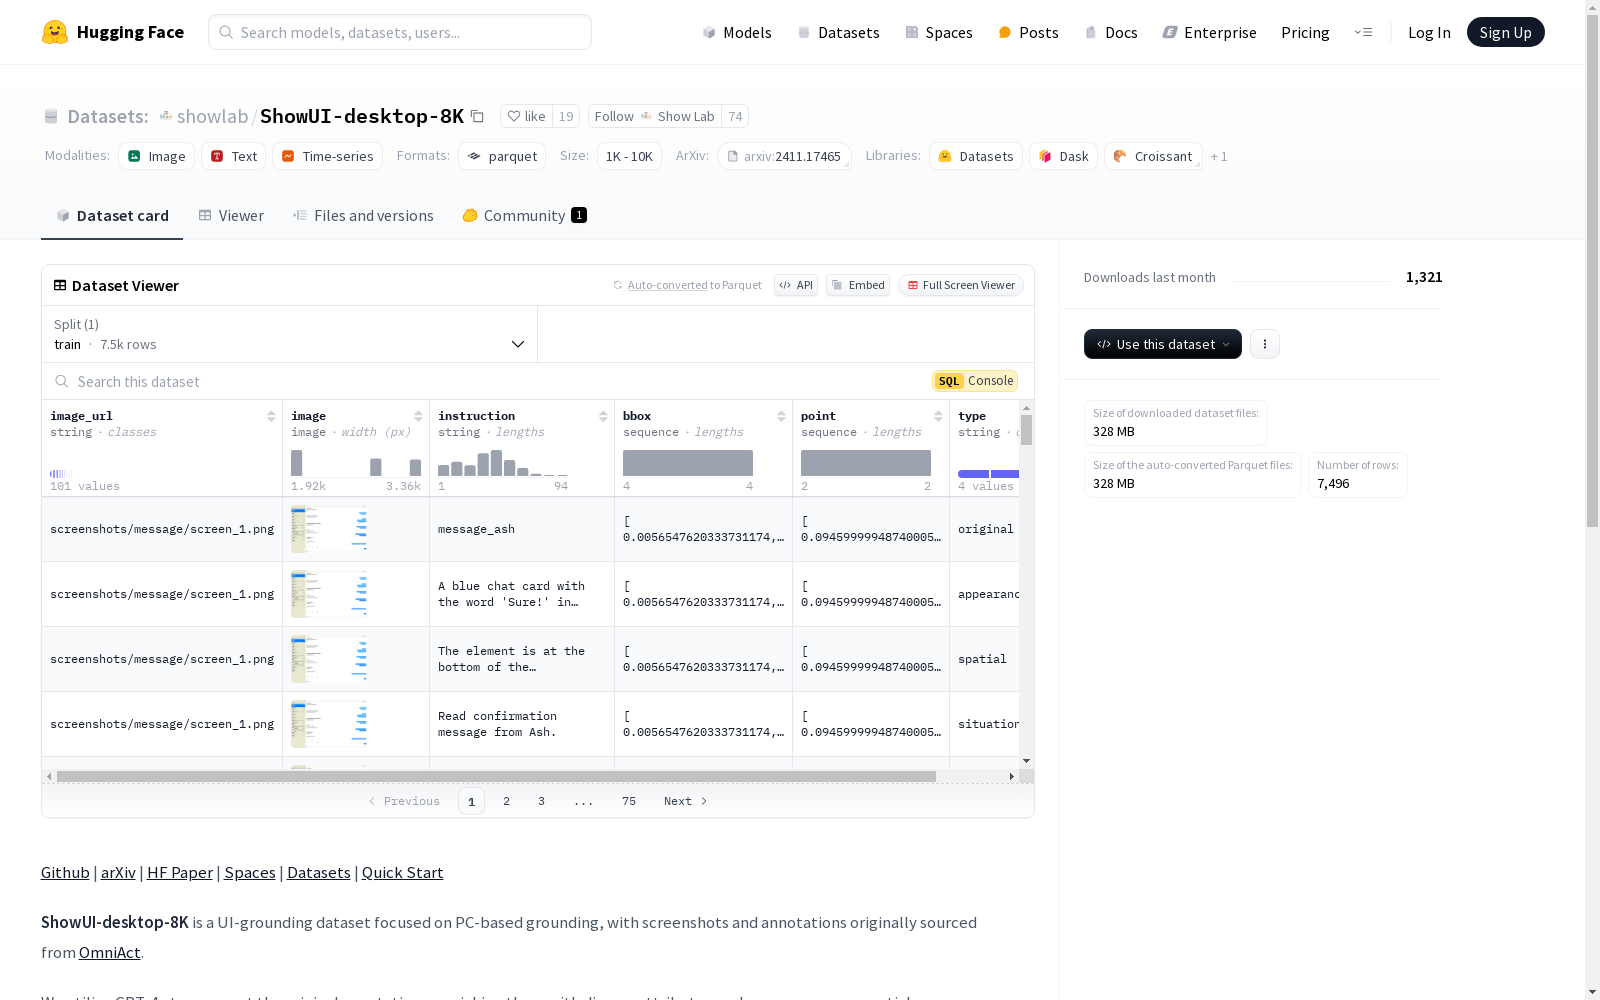Viewport: 1600px width, 1000px height.
Task: Switch to the Dataset card tab
Action: [x=112, y=215]
